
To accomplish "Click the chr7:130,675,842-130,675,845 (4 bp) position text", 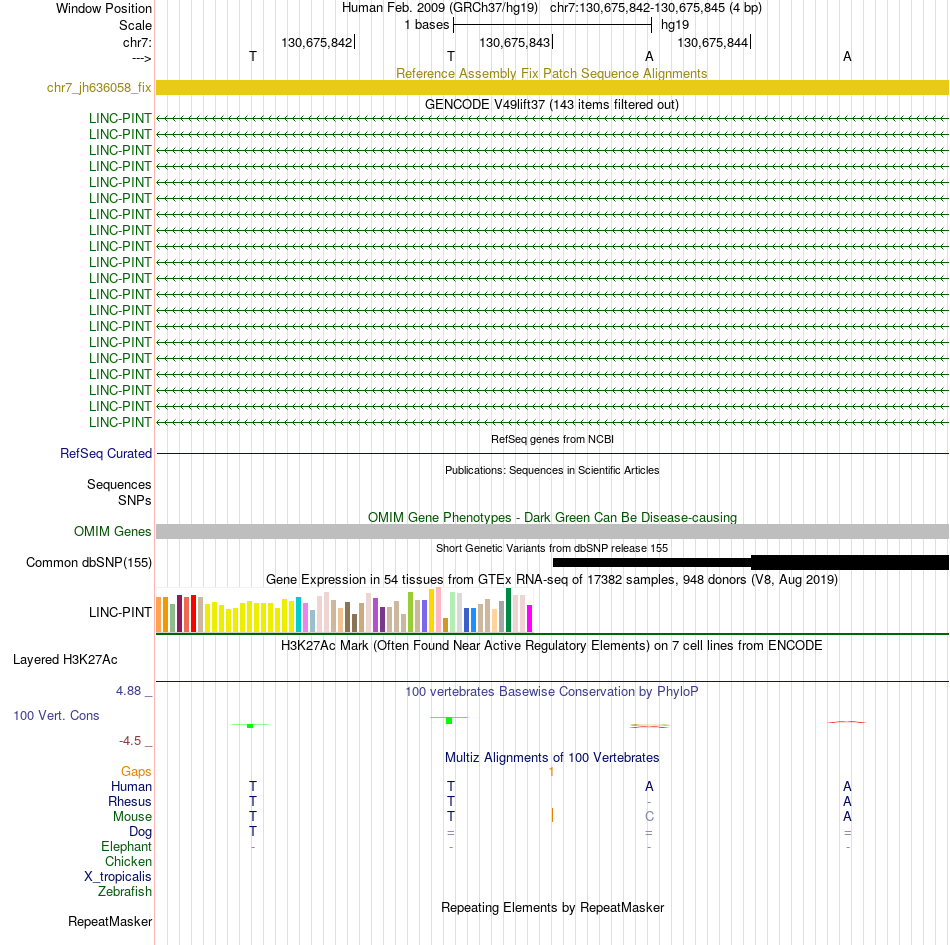I will point(656,8).
